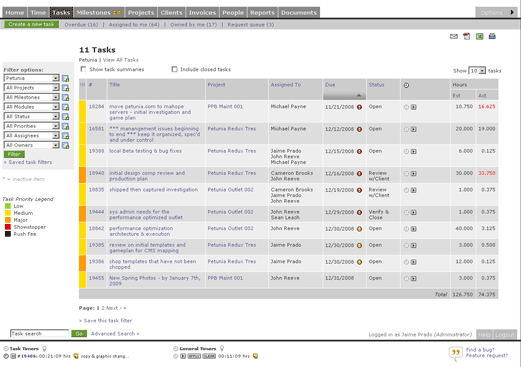Go to page 2 of tasks
Image resolution: width=521 pixels, height=367 pixels.
(103, 308)
